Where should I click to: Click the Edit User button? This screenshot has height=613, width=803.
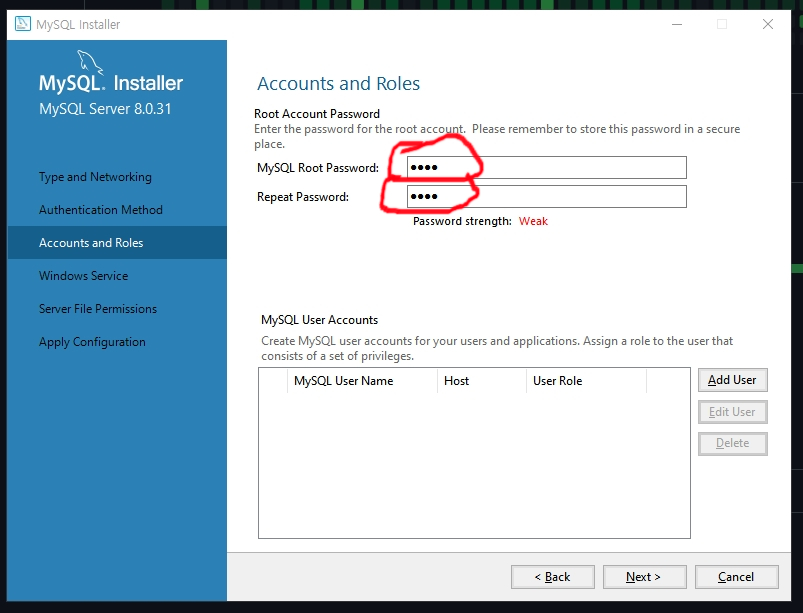coord(732,412)
